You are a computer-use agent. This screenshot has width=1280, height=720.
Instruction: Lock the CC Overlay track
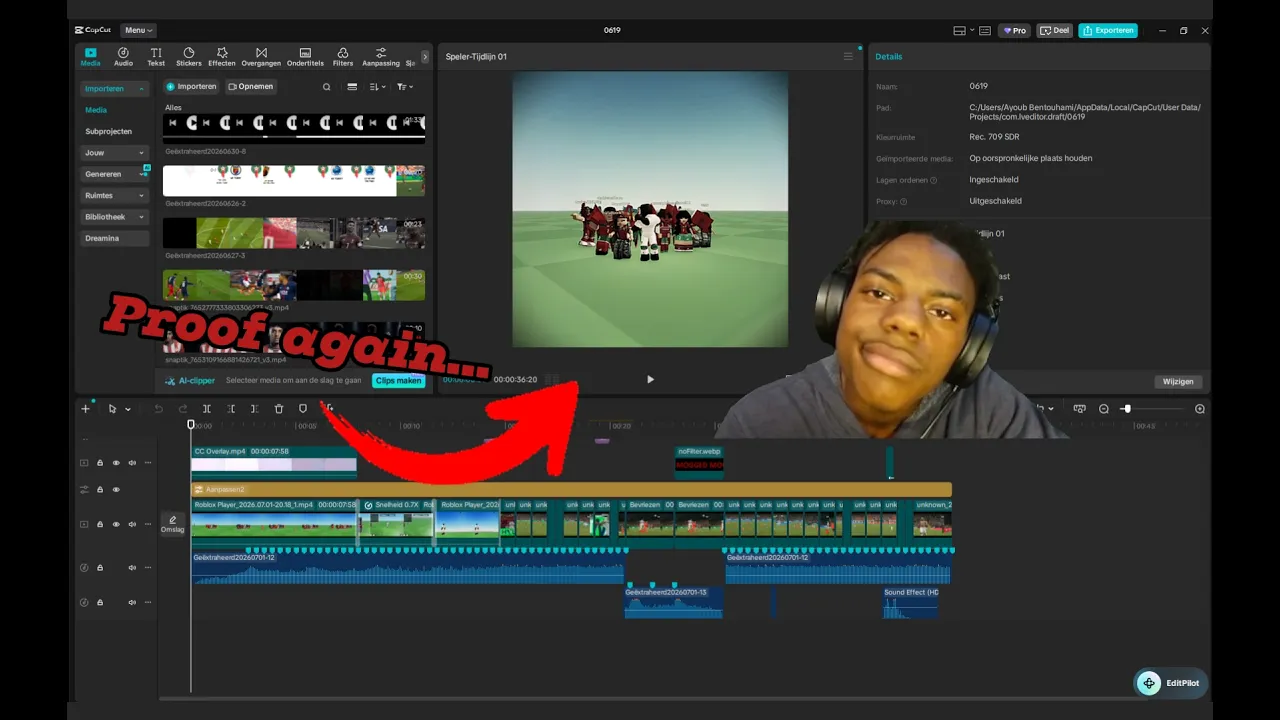[100, 463]
